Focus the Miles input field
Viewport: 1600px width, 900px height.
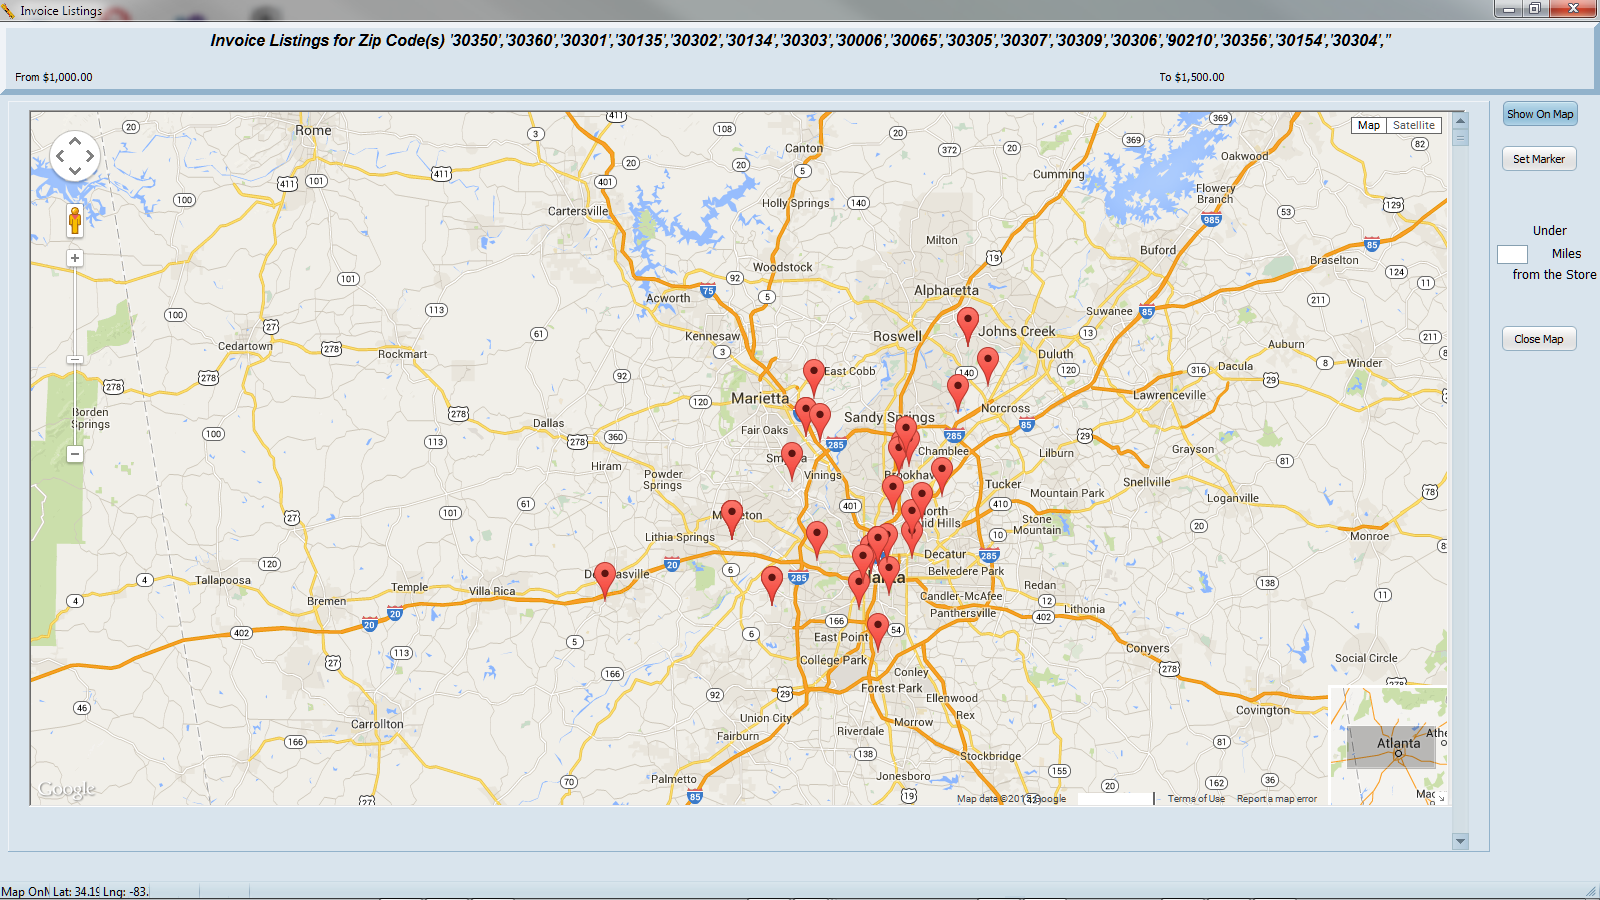tap(1512, 254)
